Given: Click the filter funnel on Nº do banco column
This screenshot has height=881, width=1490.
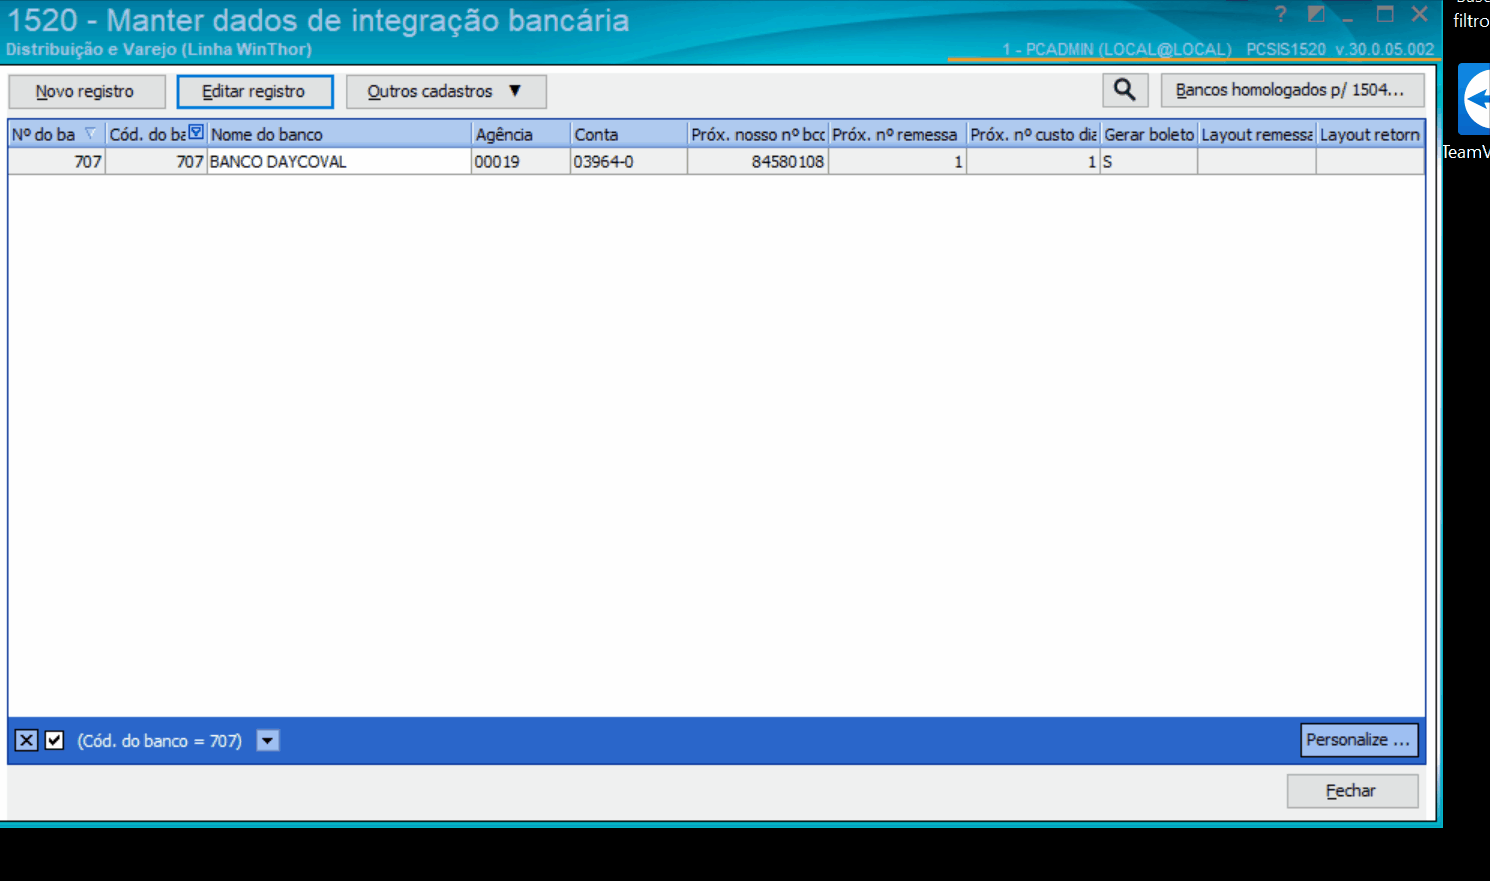Looking at the screenshot, I should [x=91, y=133].
